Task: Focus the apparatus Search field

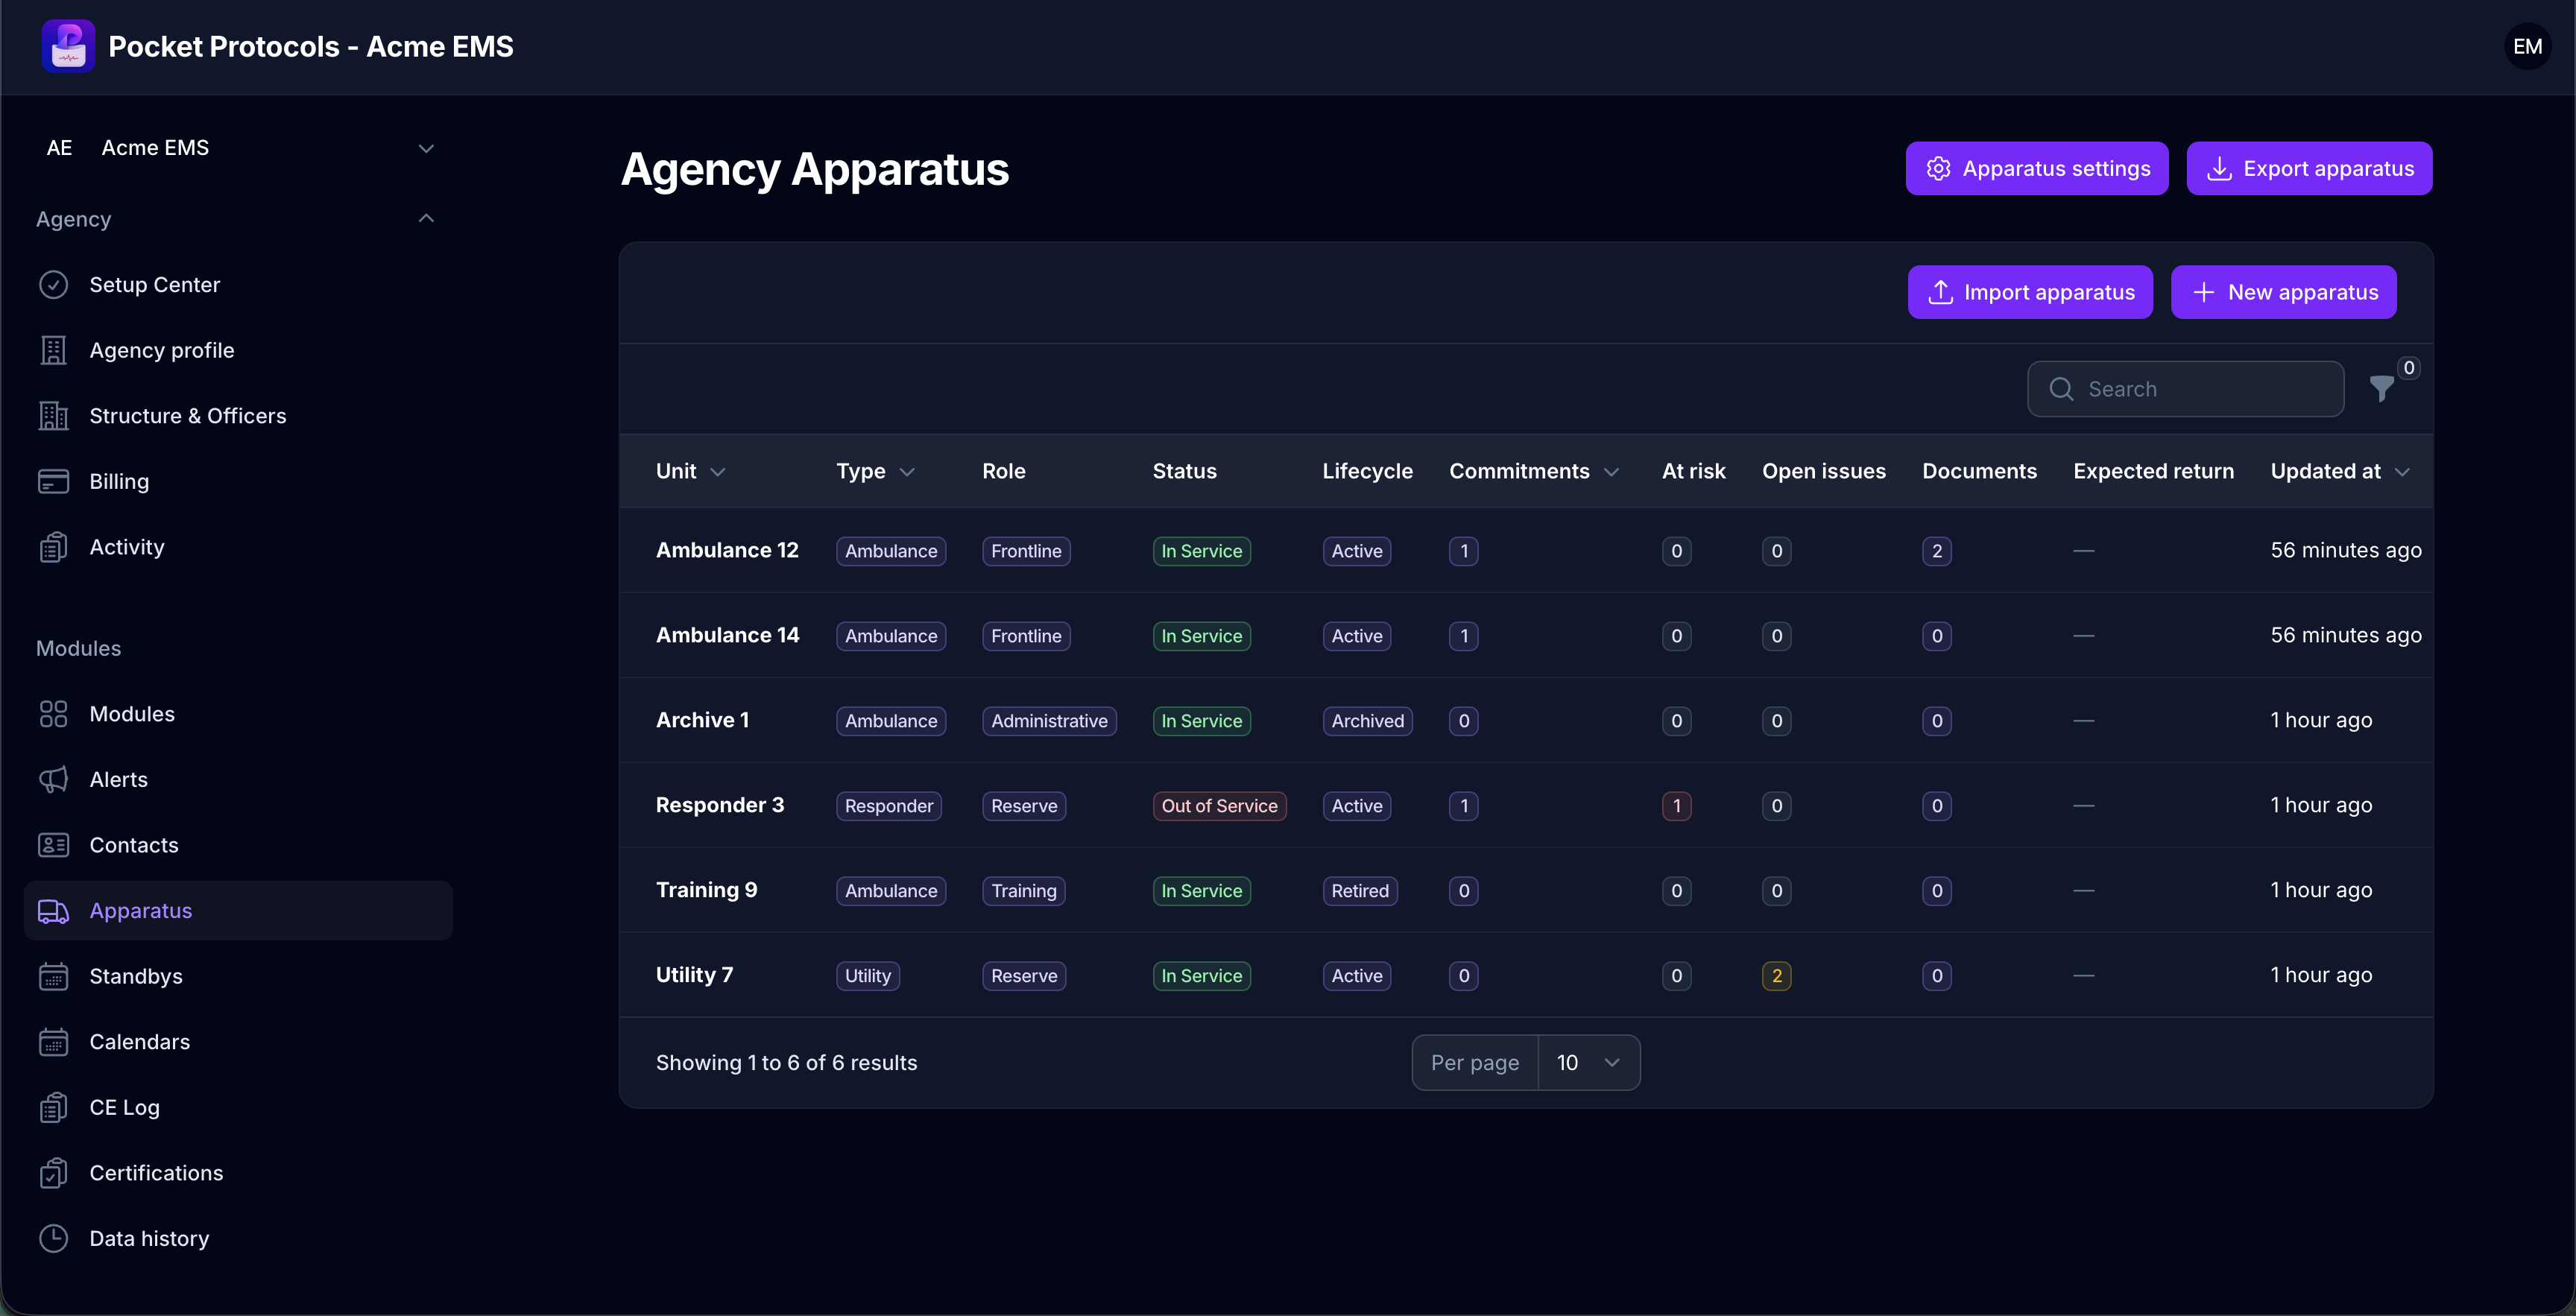Action: pos(2185,389)
